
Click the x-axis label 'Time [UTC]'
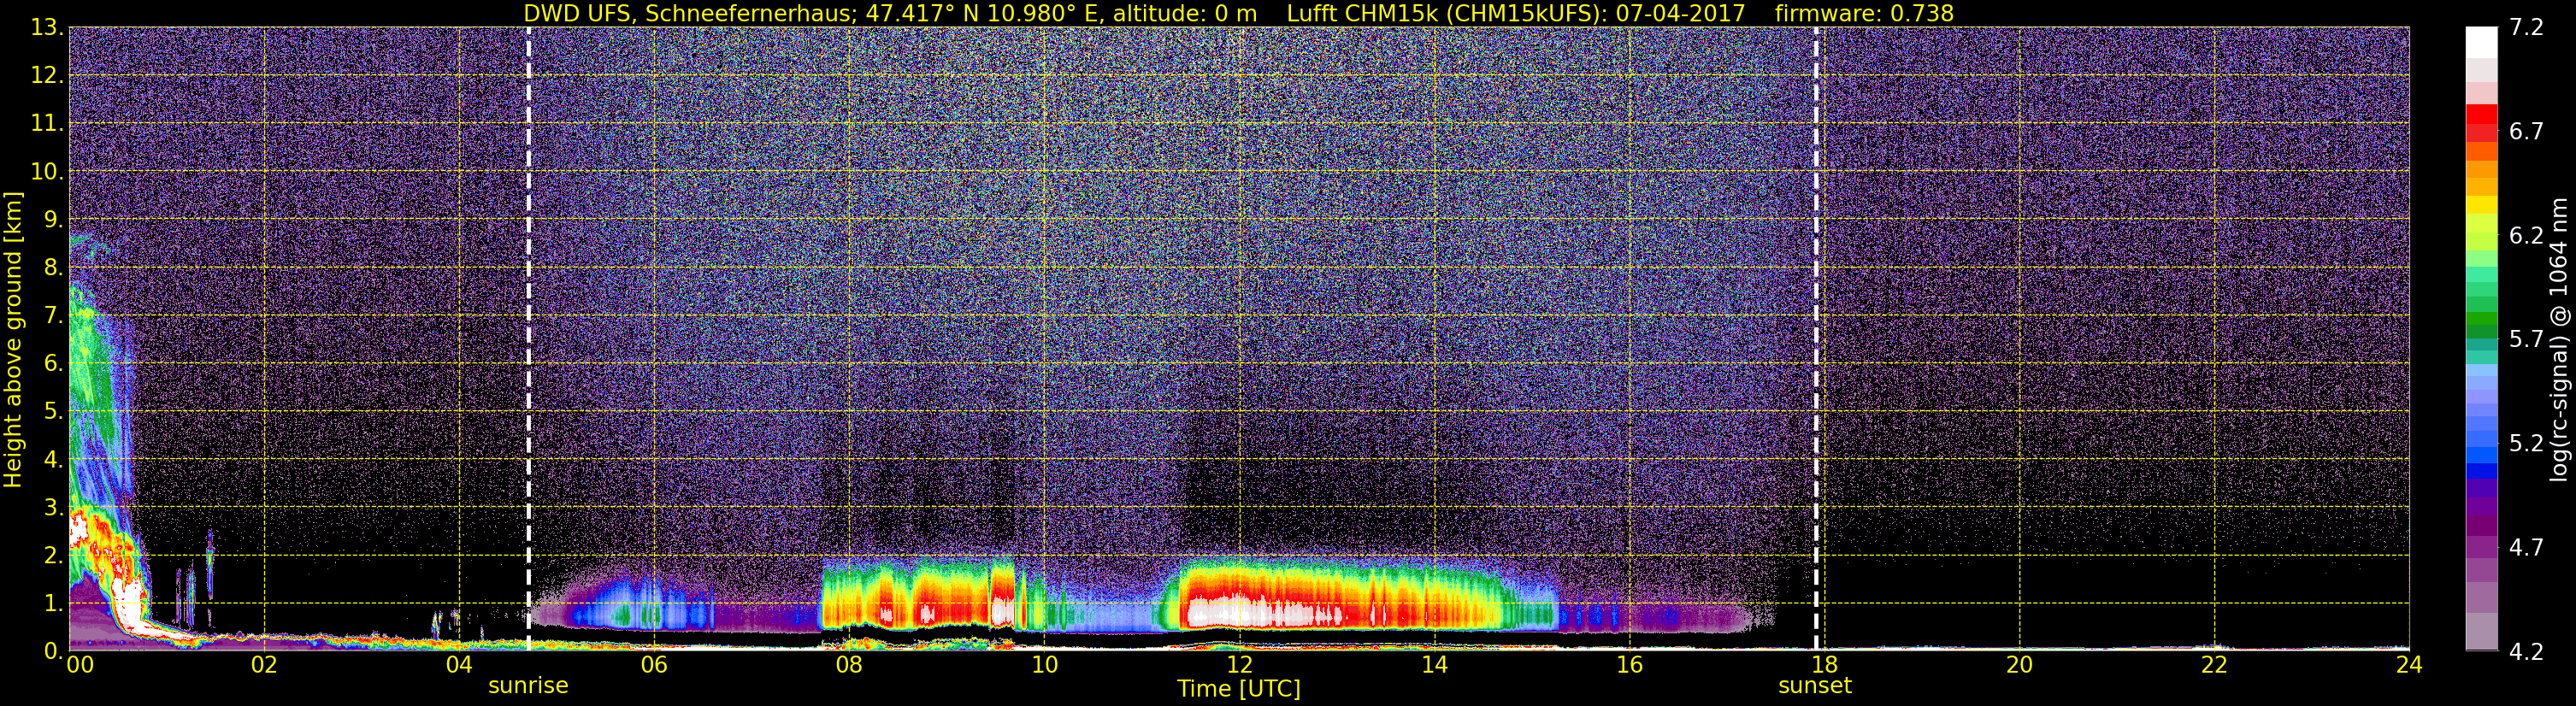pyautogui.click(x=1238, y=689)
